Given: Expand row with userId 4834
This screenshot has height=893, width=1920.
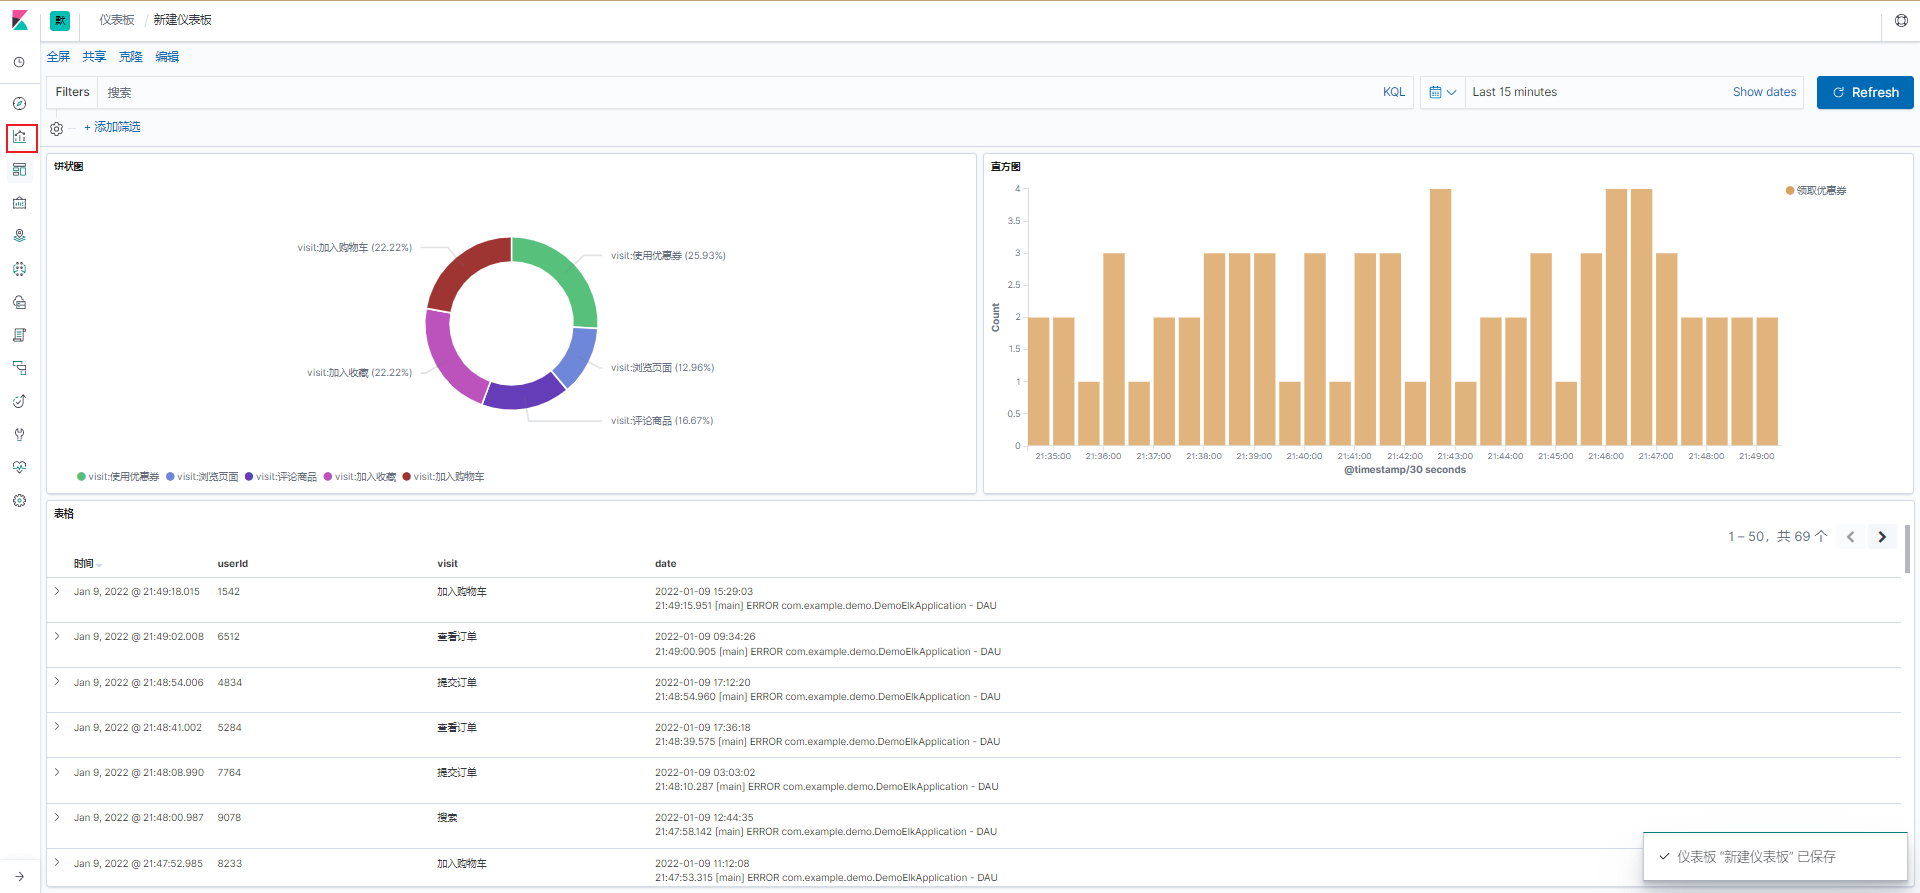Looking at the screenshot, I should pyautogui.click(x=57, y=682).
